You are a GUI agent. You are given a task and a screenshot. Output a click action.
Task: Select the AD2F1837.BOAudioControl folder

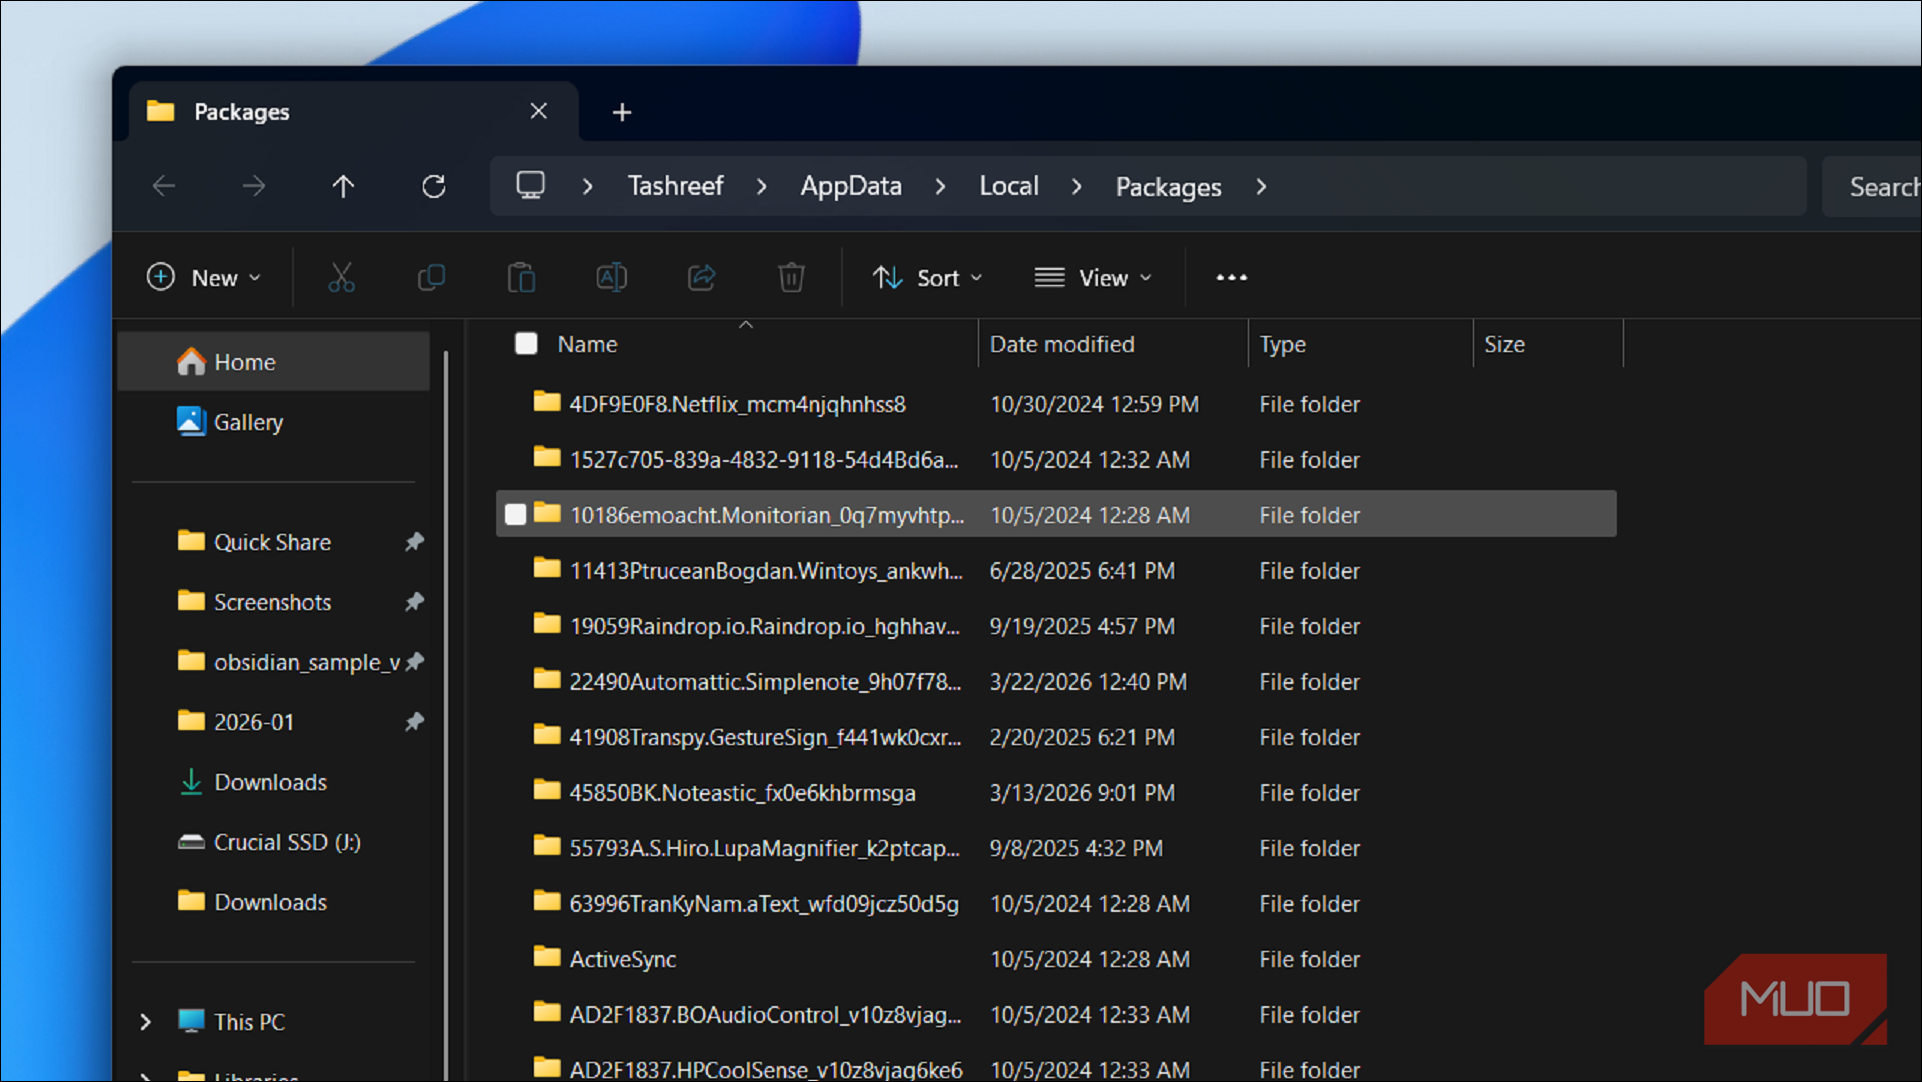coord(1056,1014)
